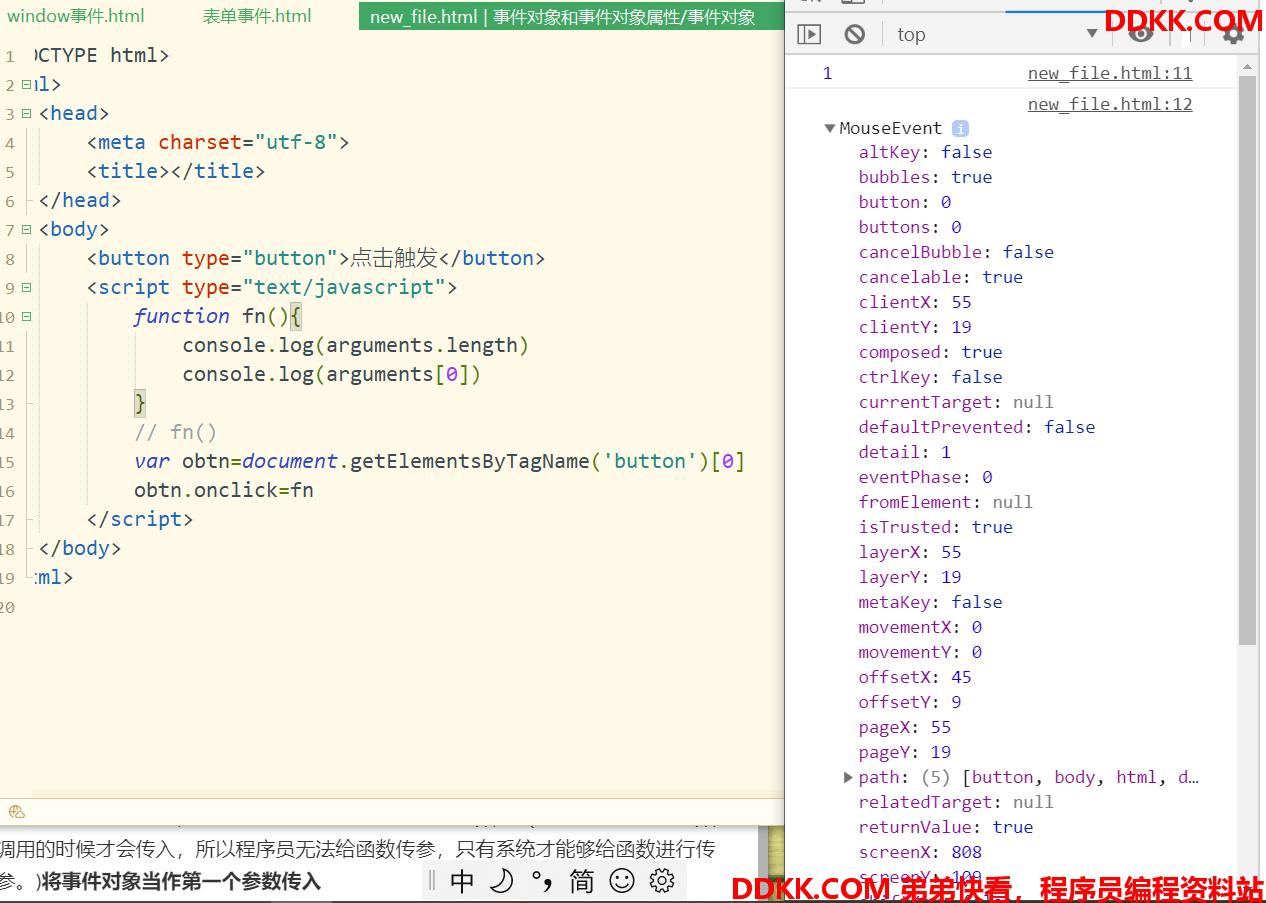Select the returnValue: true property

946,827
